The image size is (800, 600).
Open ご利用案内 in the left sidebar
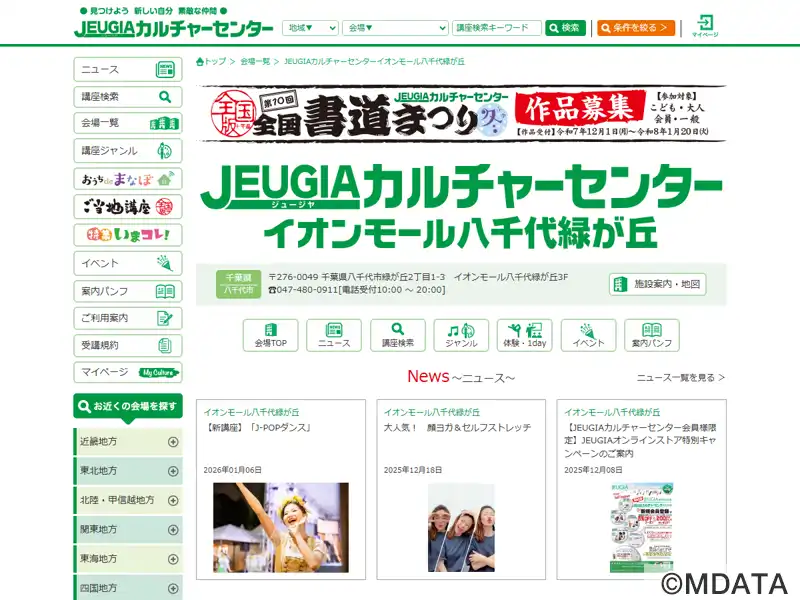coord(128,318)
